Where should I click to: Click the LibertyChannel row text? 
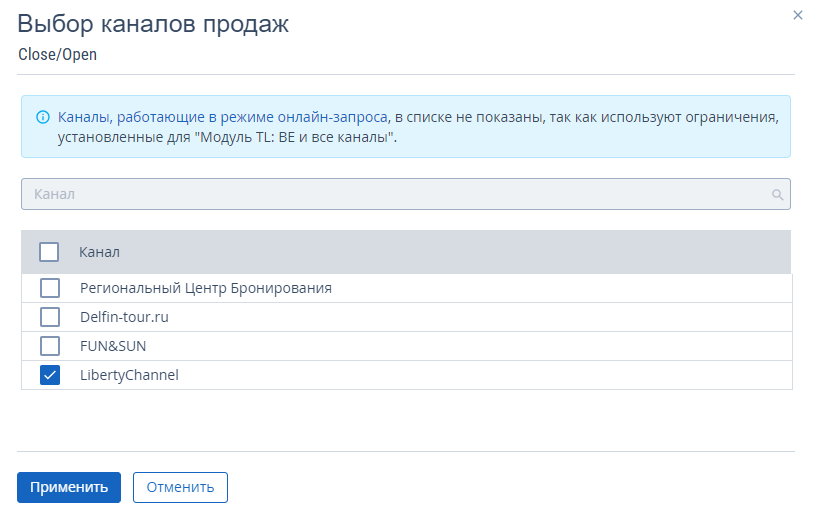pos(129,375)
